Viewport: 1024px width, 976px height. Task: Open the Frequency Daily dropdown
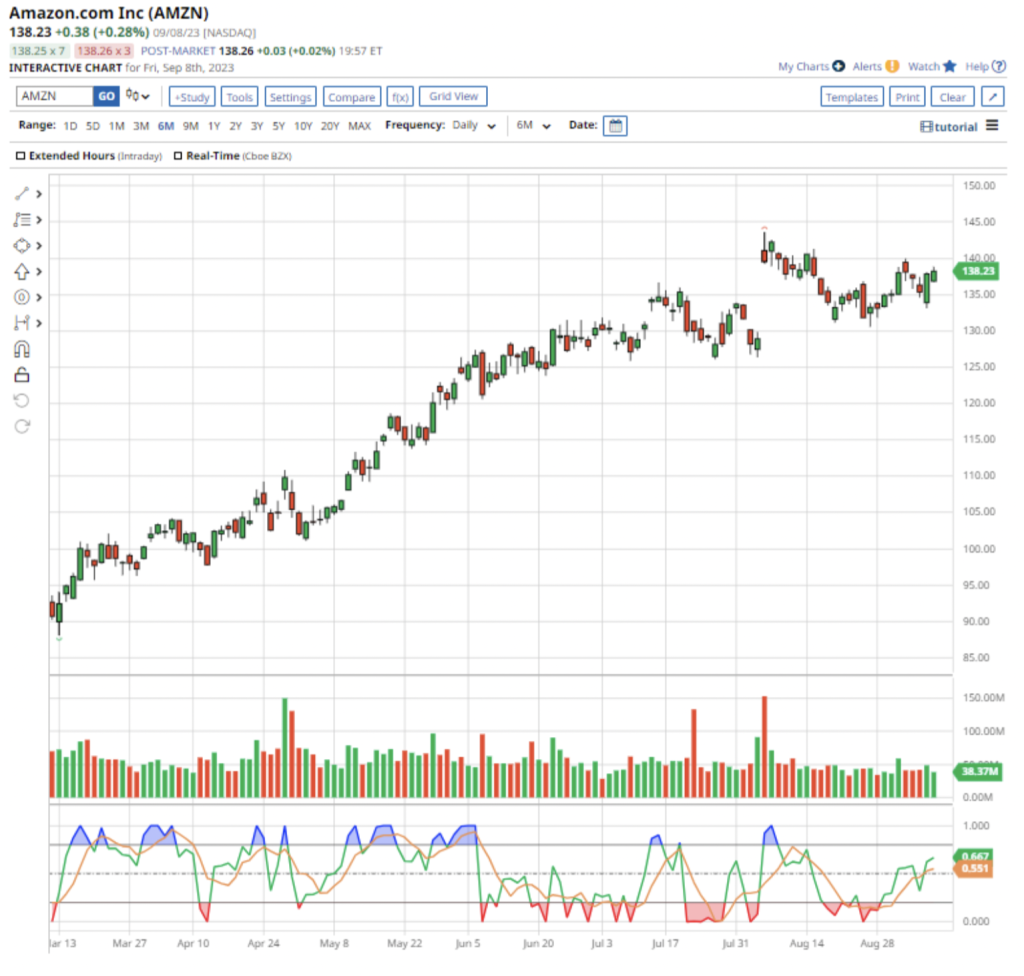coord(473,125)
